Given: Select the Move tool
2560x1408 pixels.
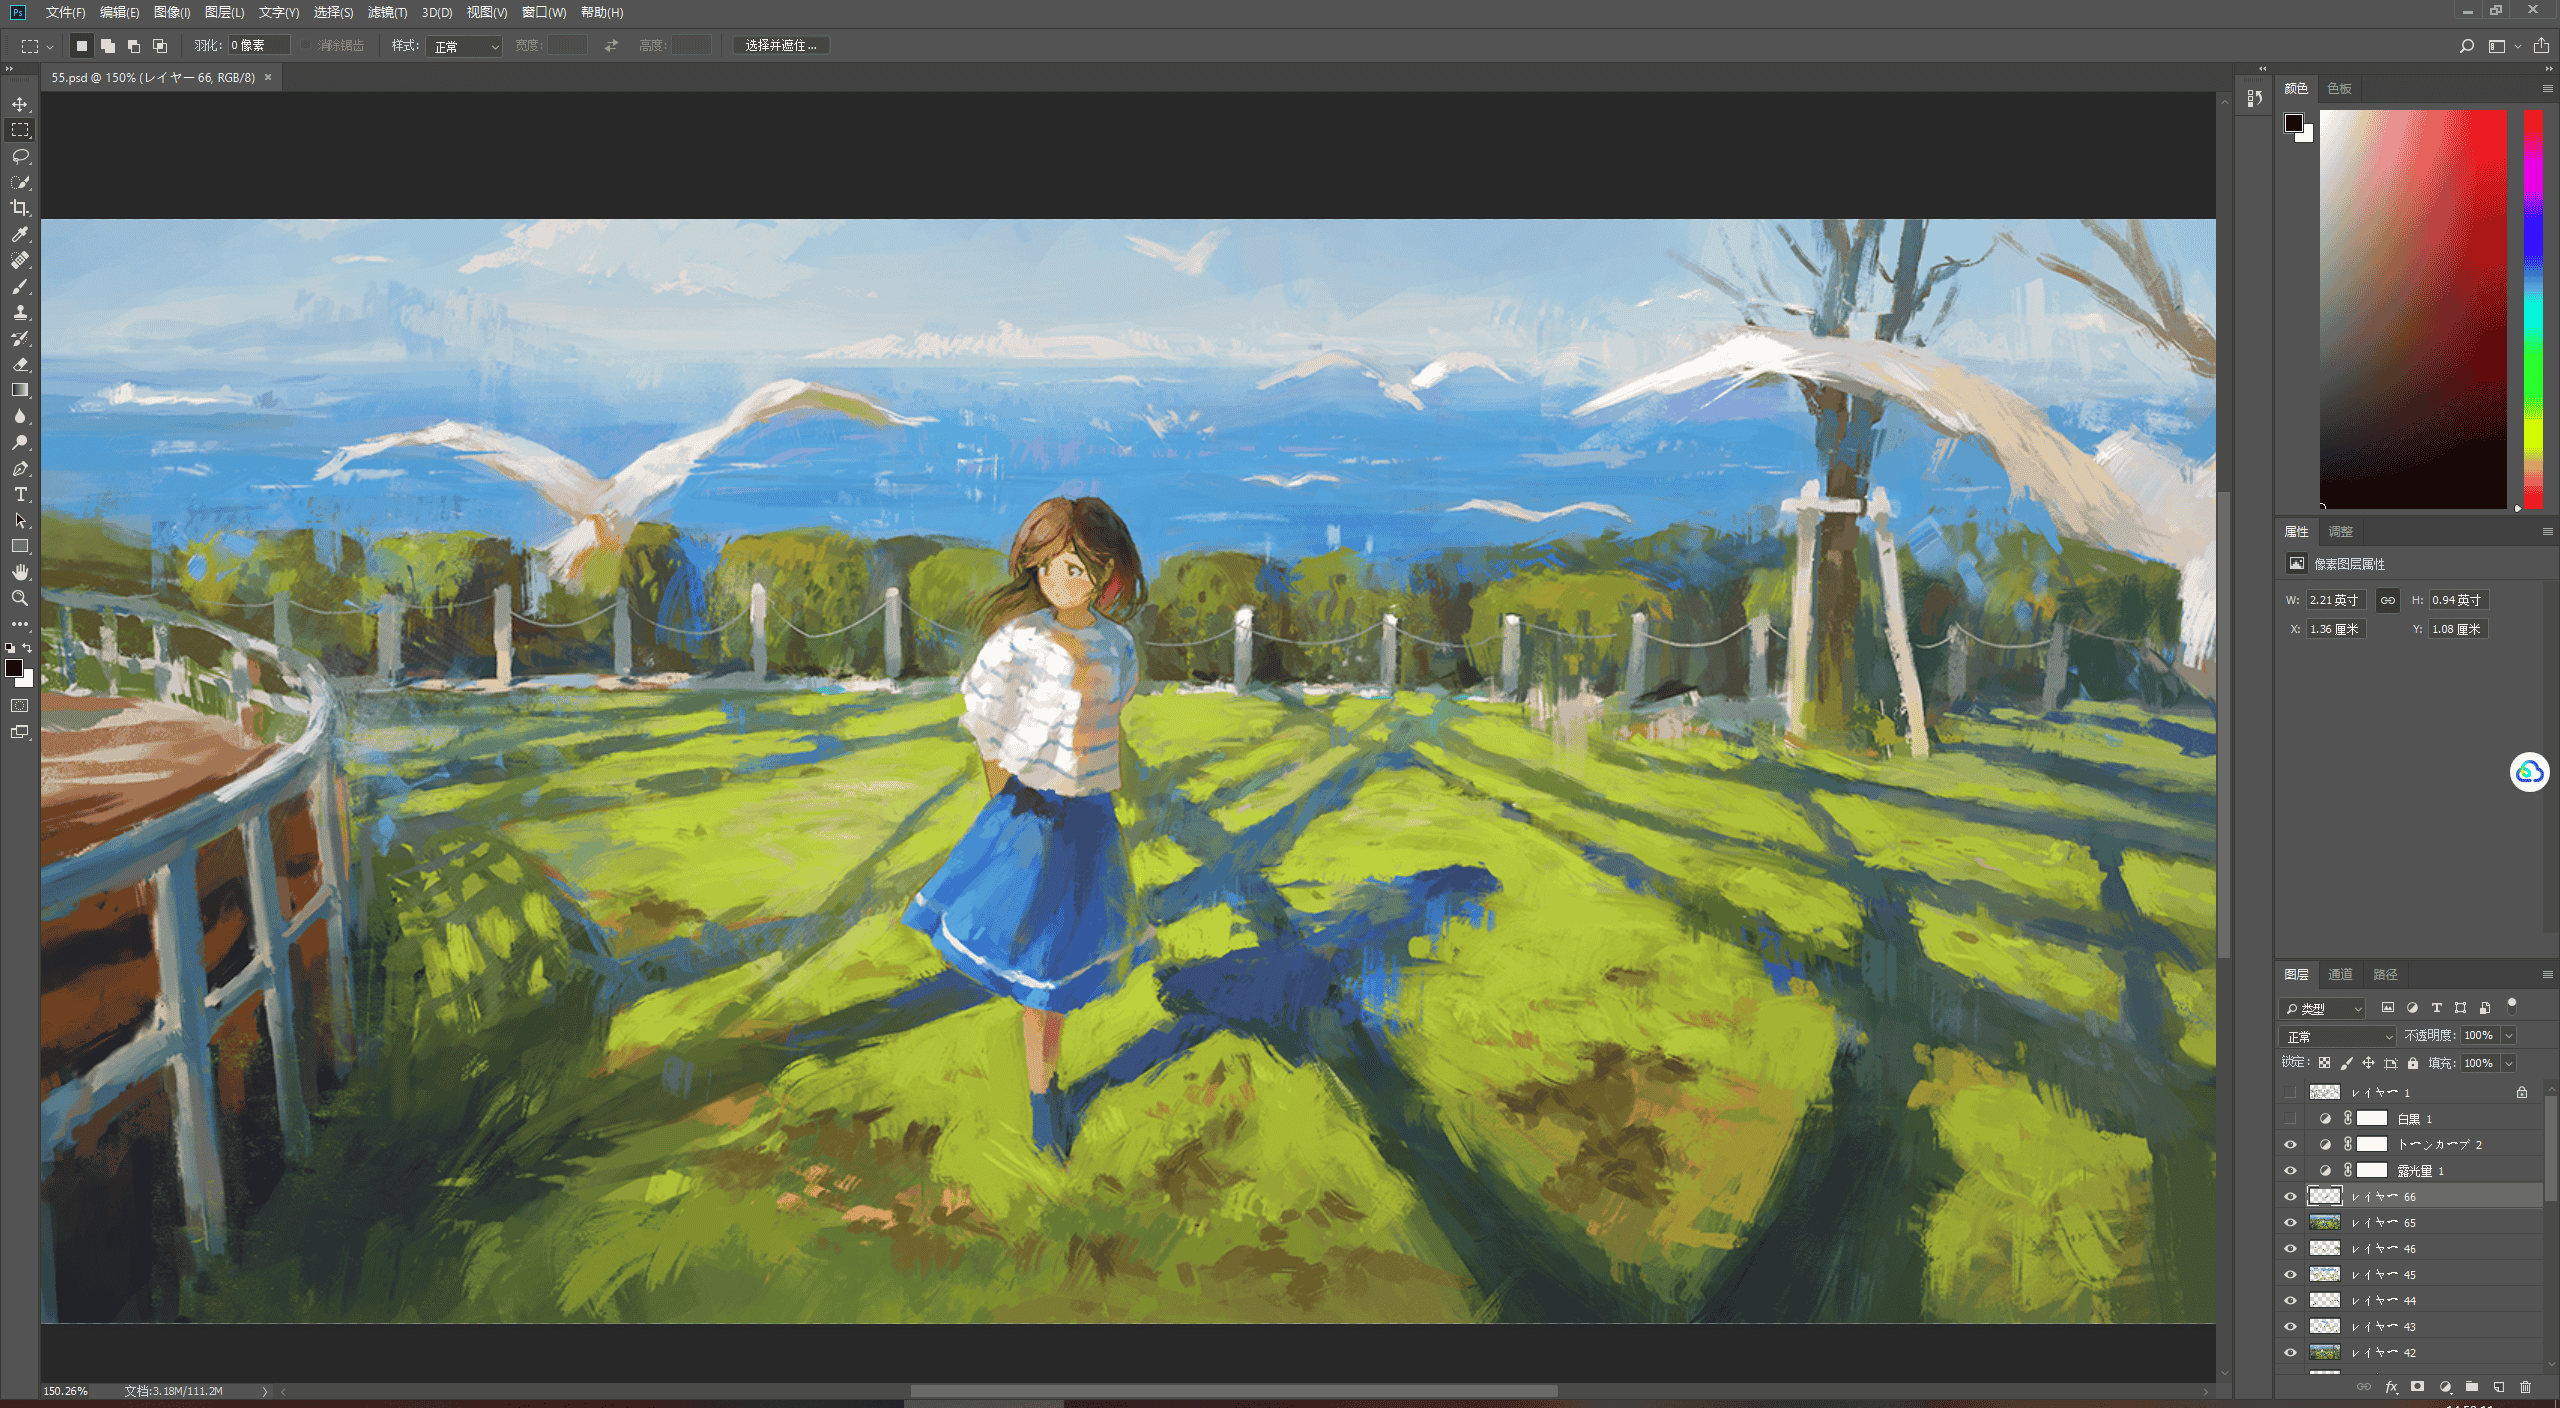Looking at the screenshot, I should click(x=20, y=104).
